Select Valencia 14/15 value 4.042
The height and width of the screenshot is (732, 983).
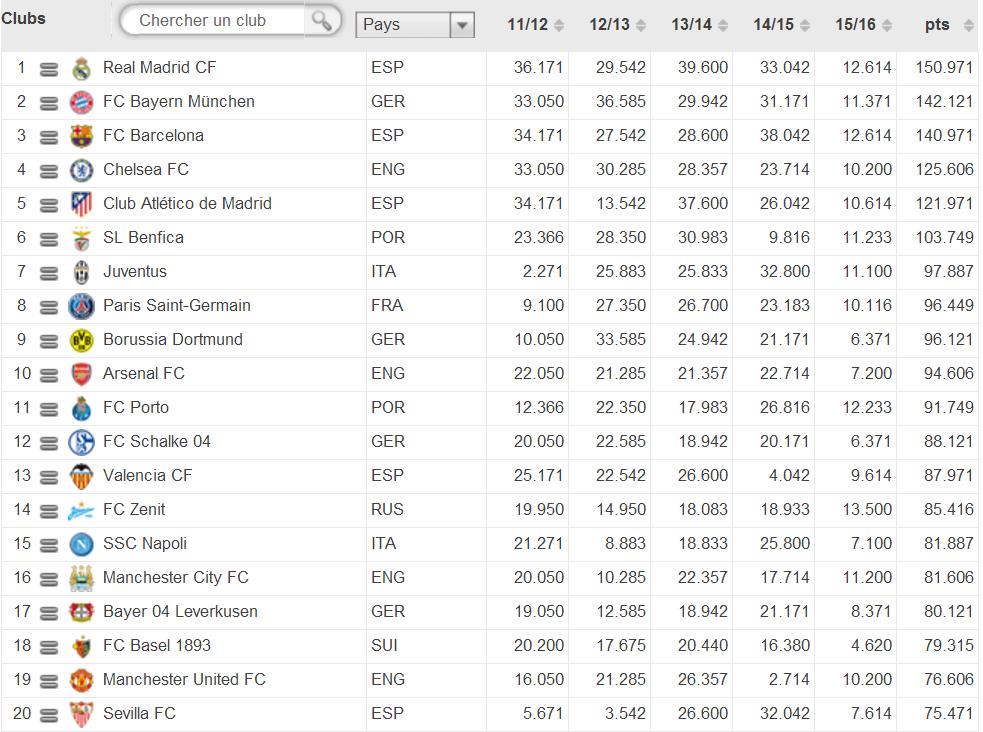tap(789, 475)
